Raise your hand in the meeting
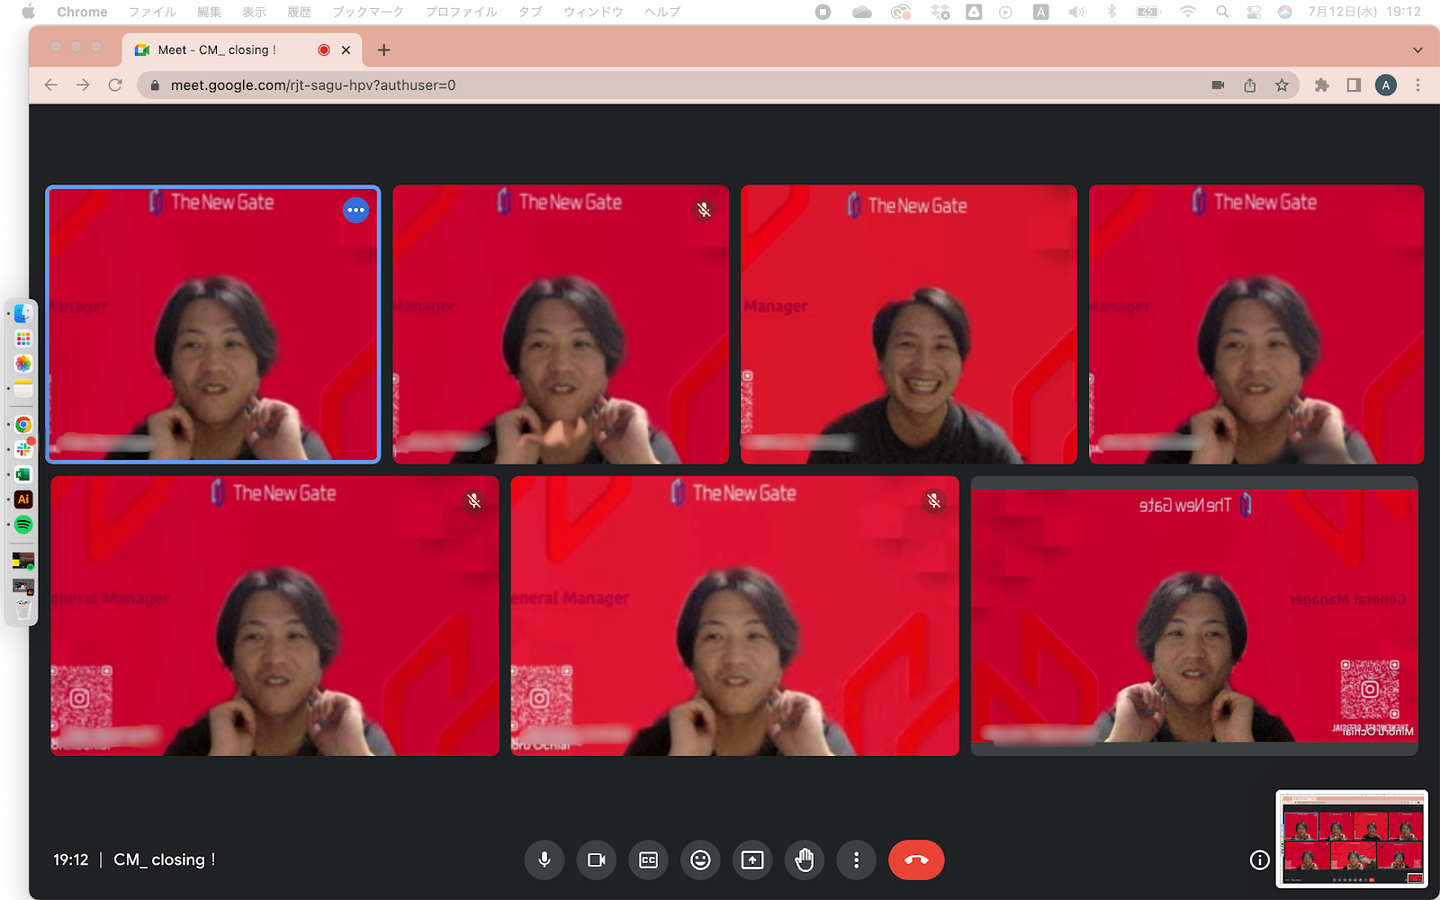Screen dimensions: 1440x900 point(805,860)
